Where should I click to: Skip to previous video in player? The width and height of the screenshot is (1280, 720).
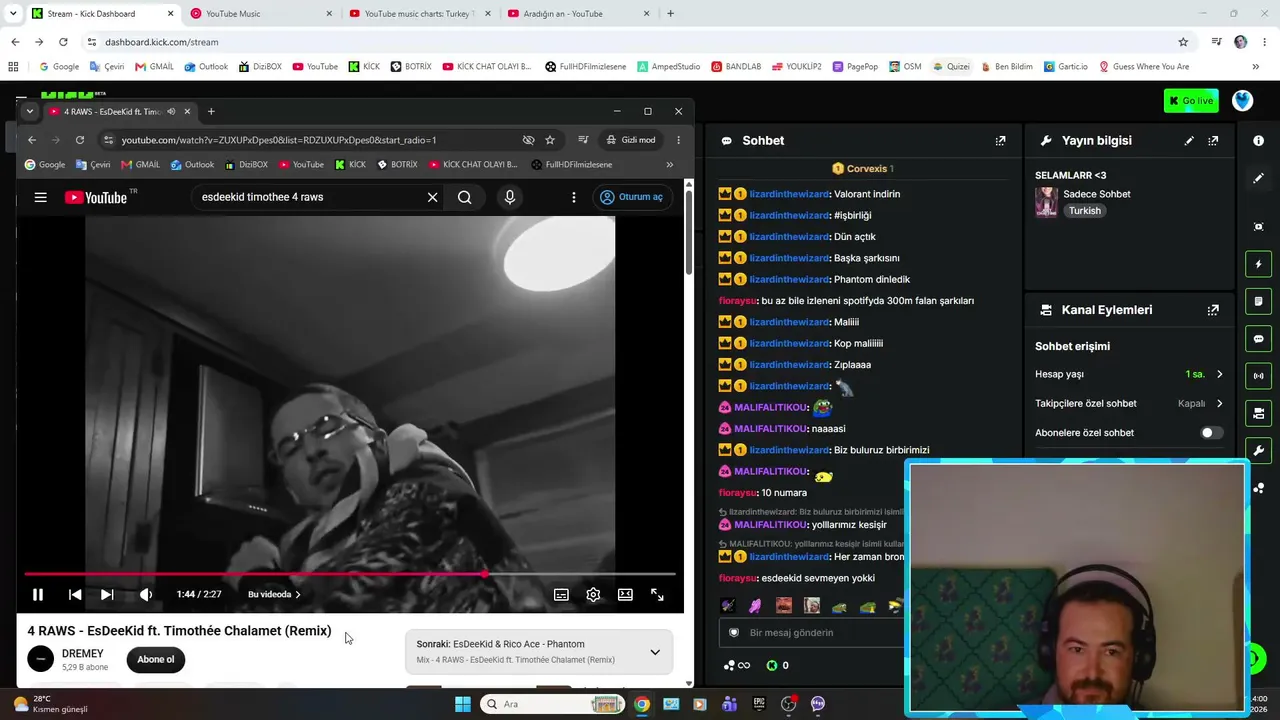(75, 594)
